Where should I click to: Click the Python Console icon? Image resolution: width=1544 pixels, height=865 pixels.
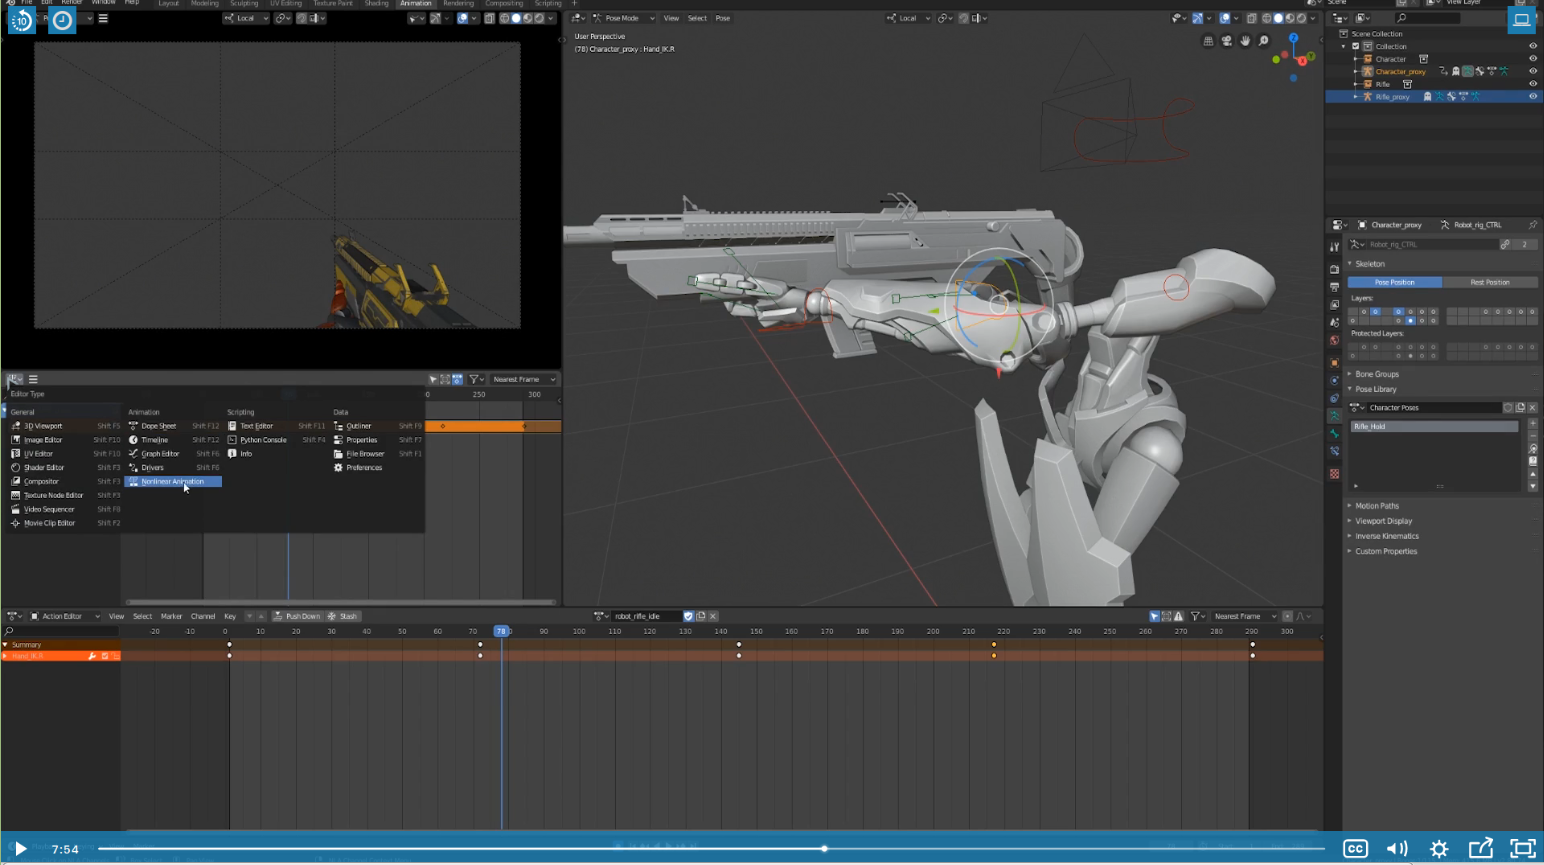(x=232, y=440)
